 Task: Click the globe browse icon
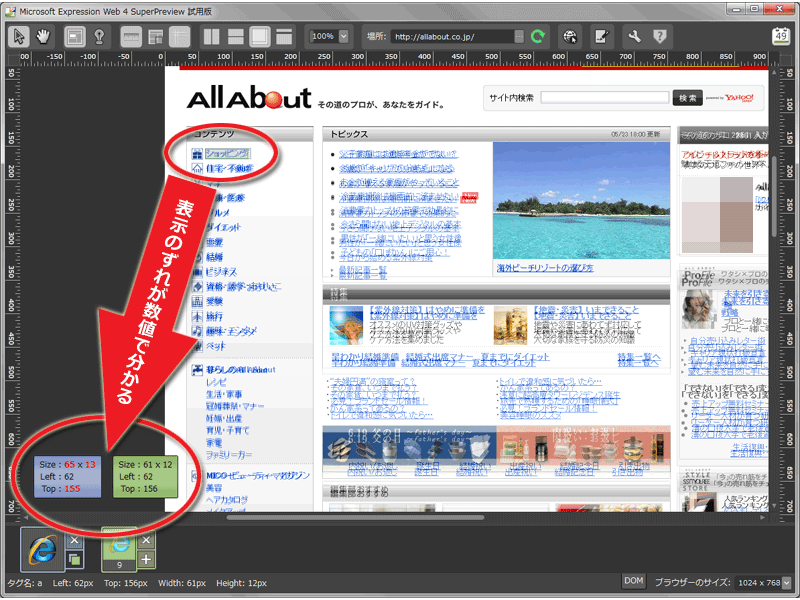click(x=568, y=35)
